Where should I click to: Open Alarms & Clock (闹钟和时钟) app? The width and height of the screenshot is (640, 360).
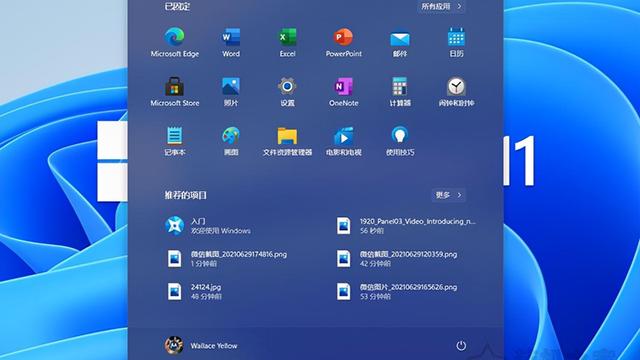click(456, 92)
